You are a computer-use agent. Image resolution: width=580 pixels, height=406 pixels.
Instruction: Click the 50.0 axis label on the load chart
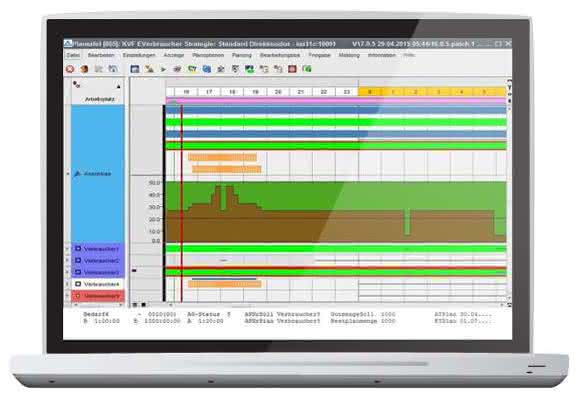click(154, 183)
